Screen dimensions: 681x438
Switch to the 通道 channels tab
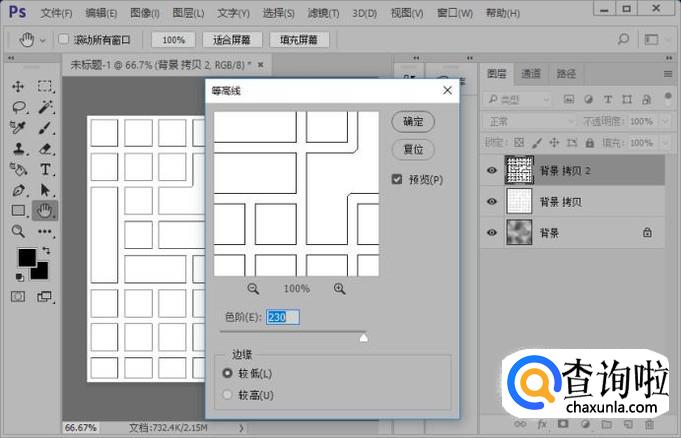531,74
